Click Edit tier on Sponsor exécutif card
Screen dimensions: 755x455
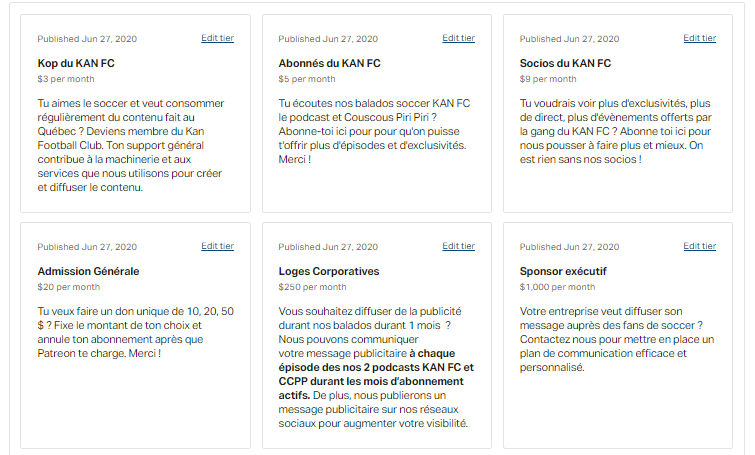point(700,246)
